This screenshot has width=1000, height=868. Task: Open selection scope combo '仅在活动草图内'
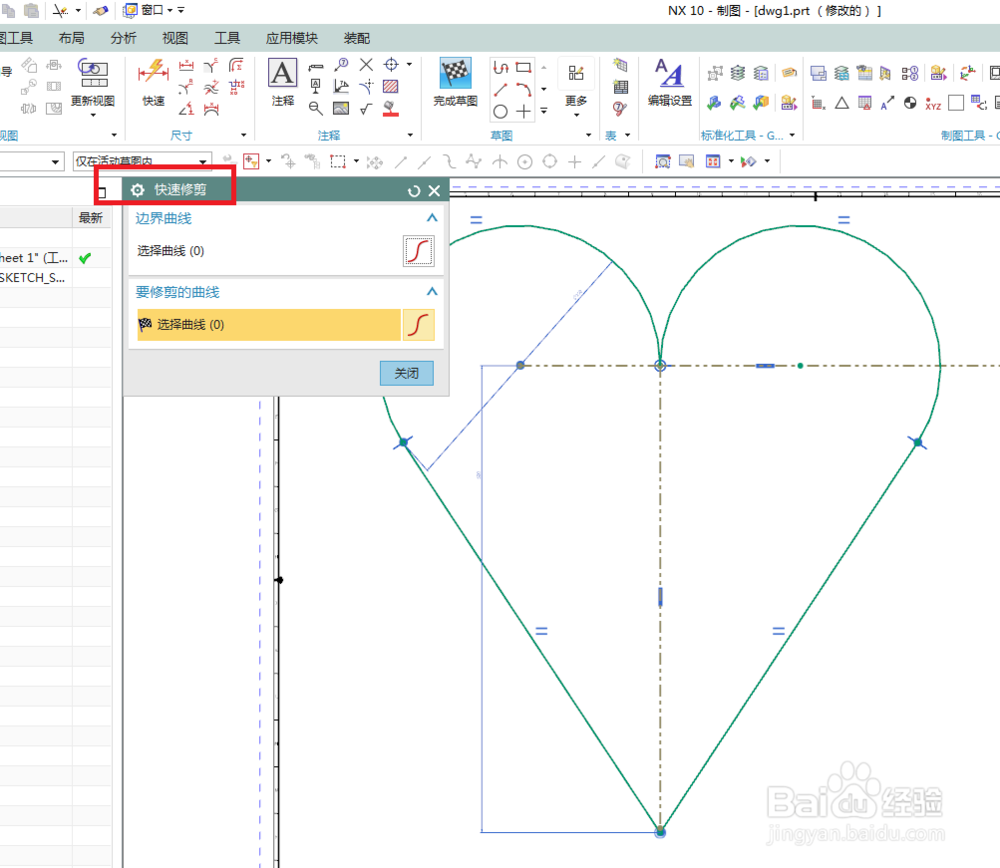[x=142, y=161]
